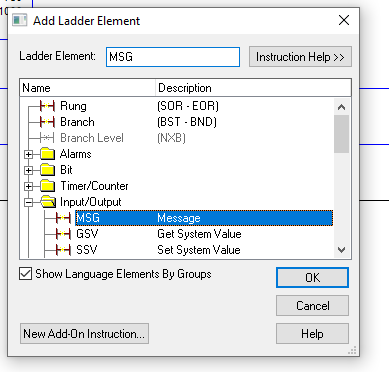The width and height of the screenshot is (389, 372).
Task: Expand the Timer/Counter group
Action: tap(29, 186)
